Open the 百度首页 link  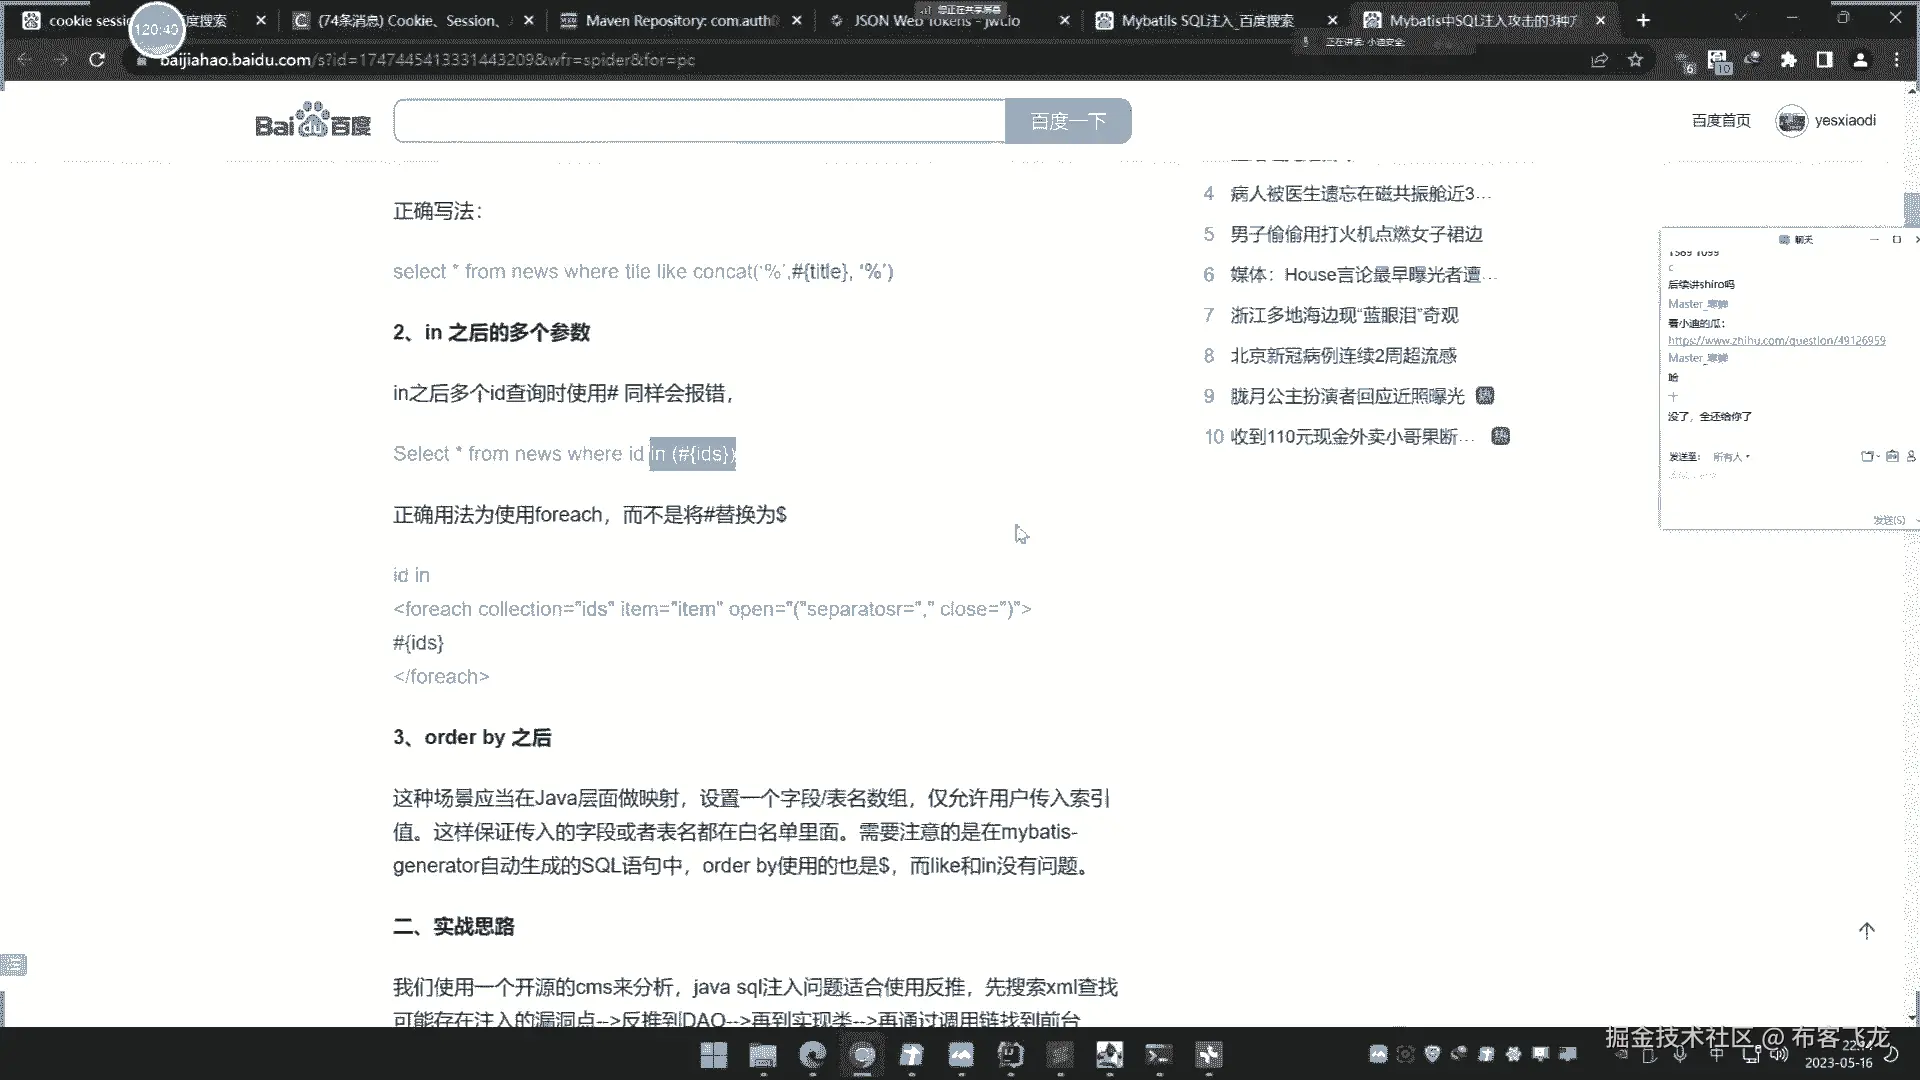click(1720, 121)
